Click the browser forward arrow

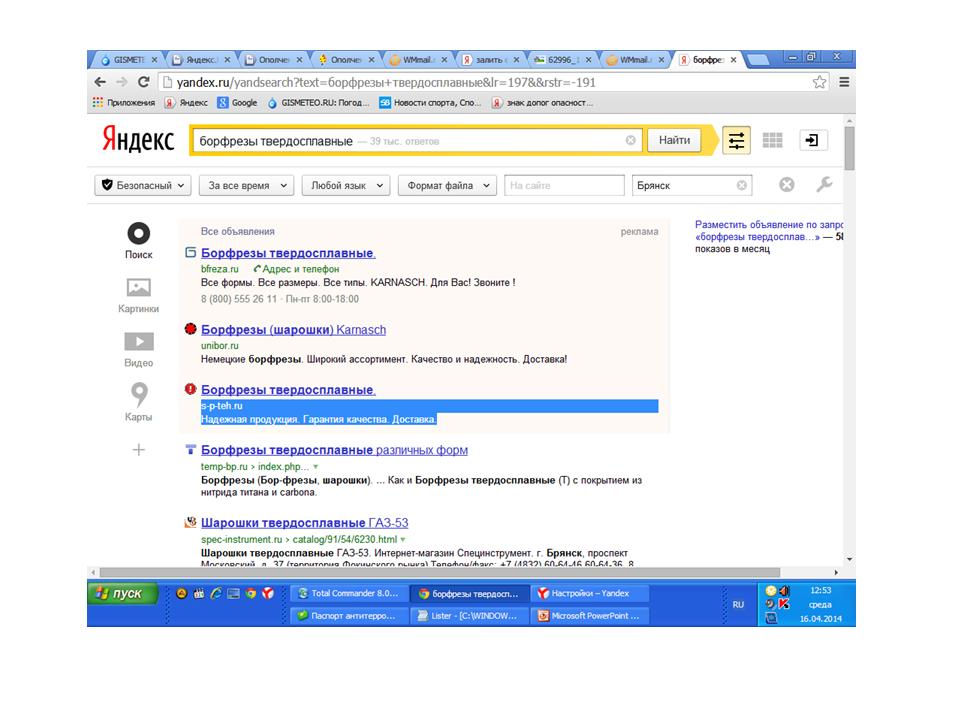(x=122, y=82)
